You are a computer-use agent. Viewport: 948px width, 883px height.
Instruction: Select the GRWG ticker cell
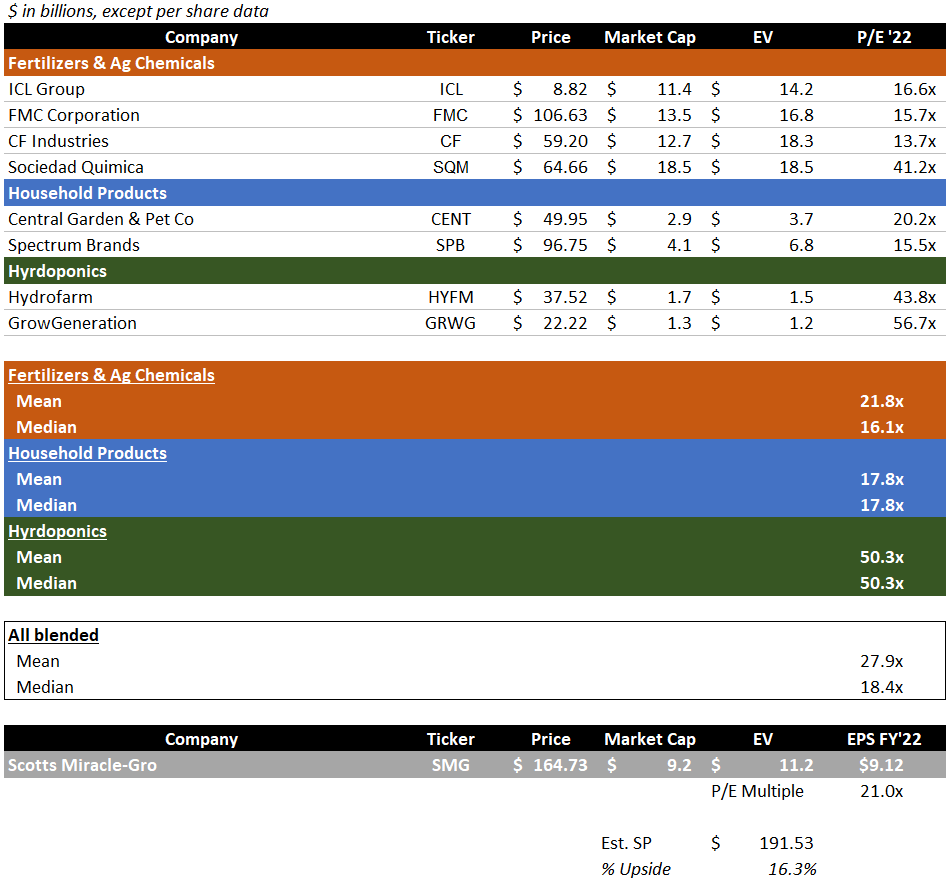tap(451, 323)
